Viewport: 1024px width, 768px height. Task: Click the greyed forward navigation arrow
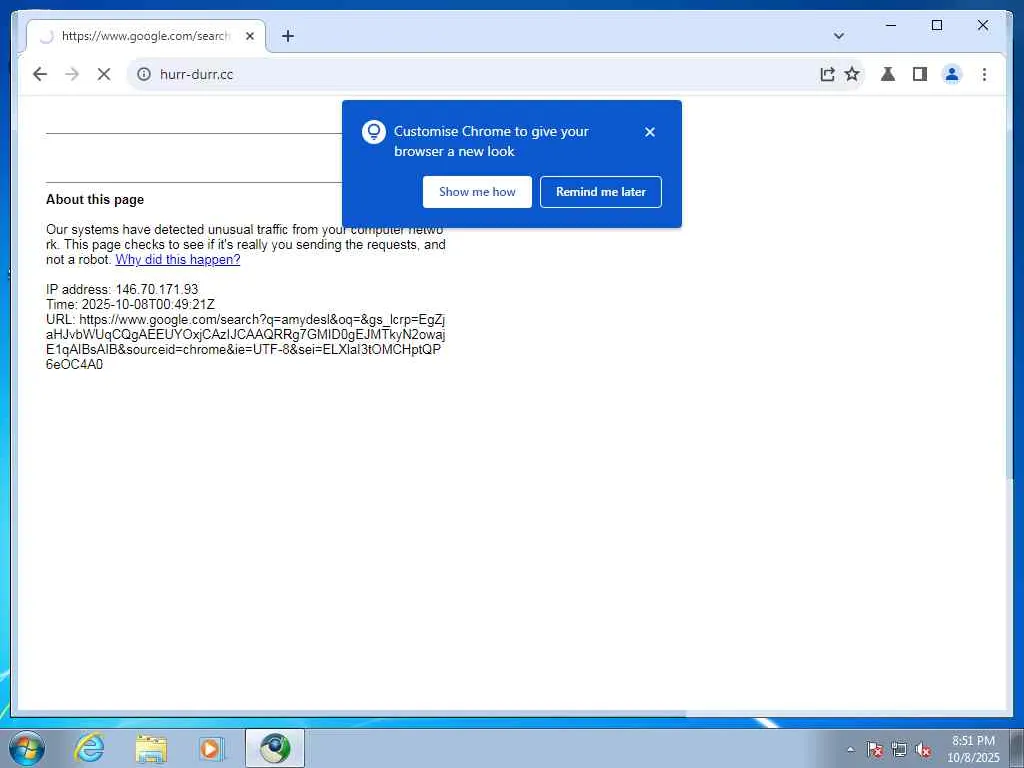pos(72,74)
